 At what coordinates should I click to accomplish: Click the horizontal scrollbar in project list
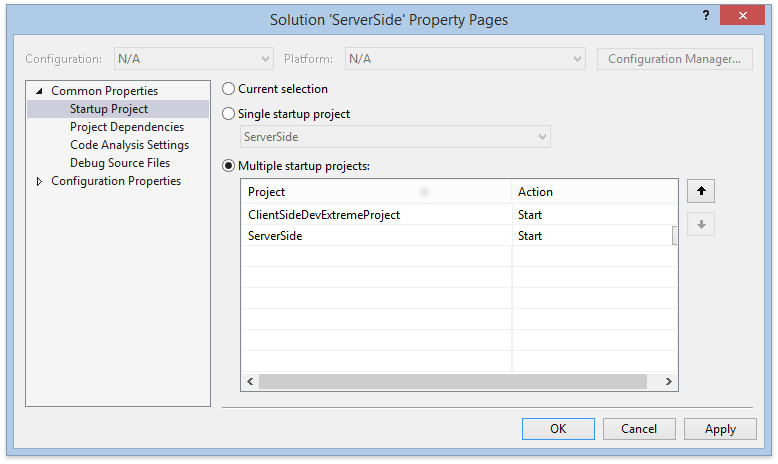(451, 381)
